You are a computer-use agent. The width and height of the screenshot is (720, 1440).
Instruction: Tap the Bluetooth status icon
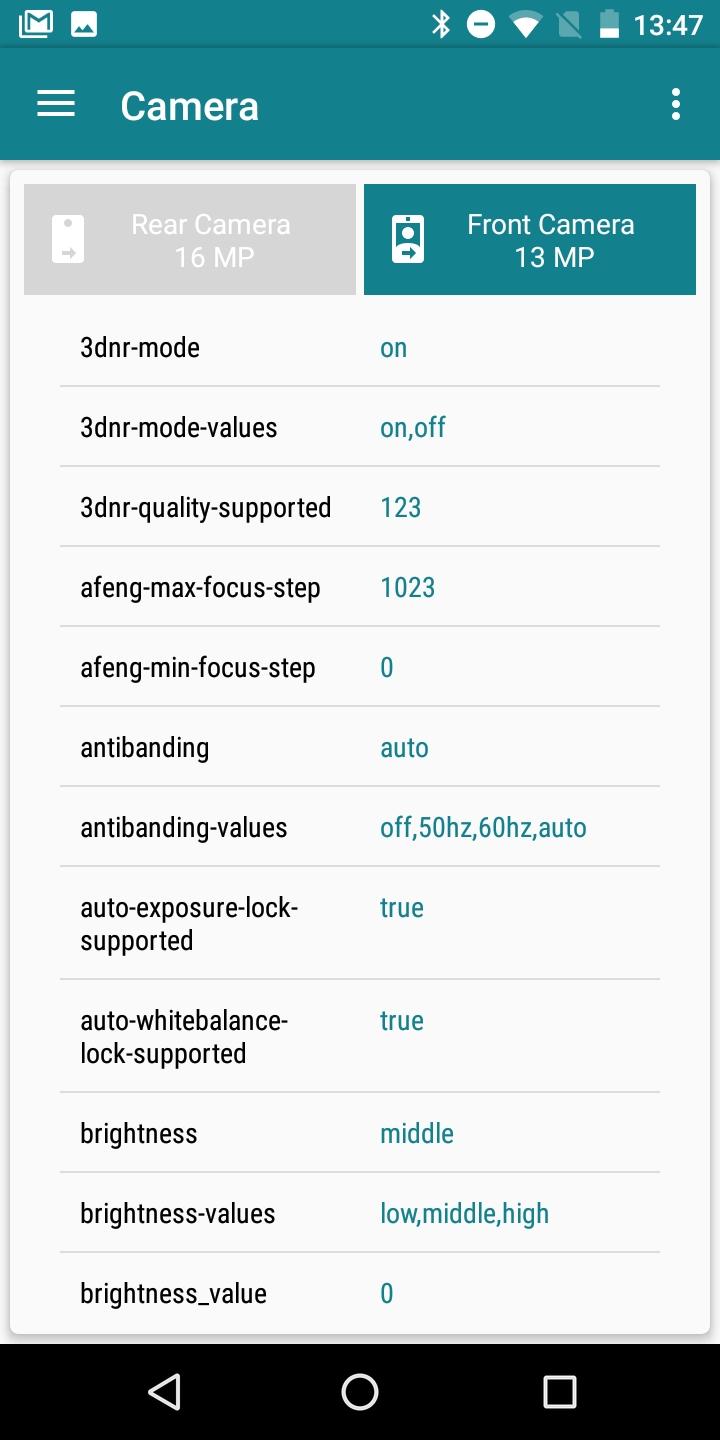[x=441, y=24]
